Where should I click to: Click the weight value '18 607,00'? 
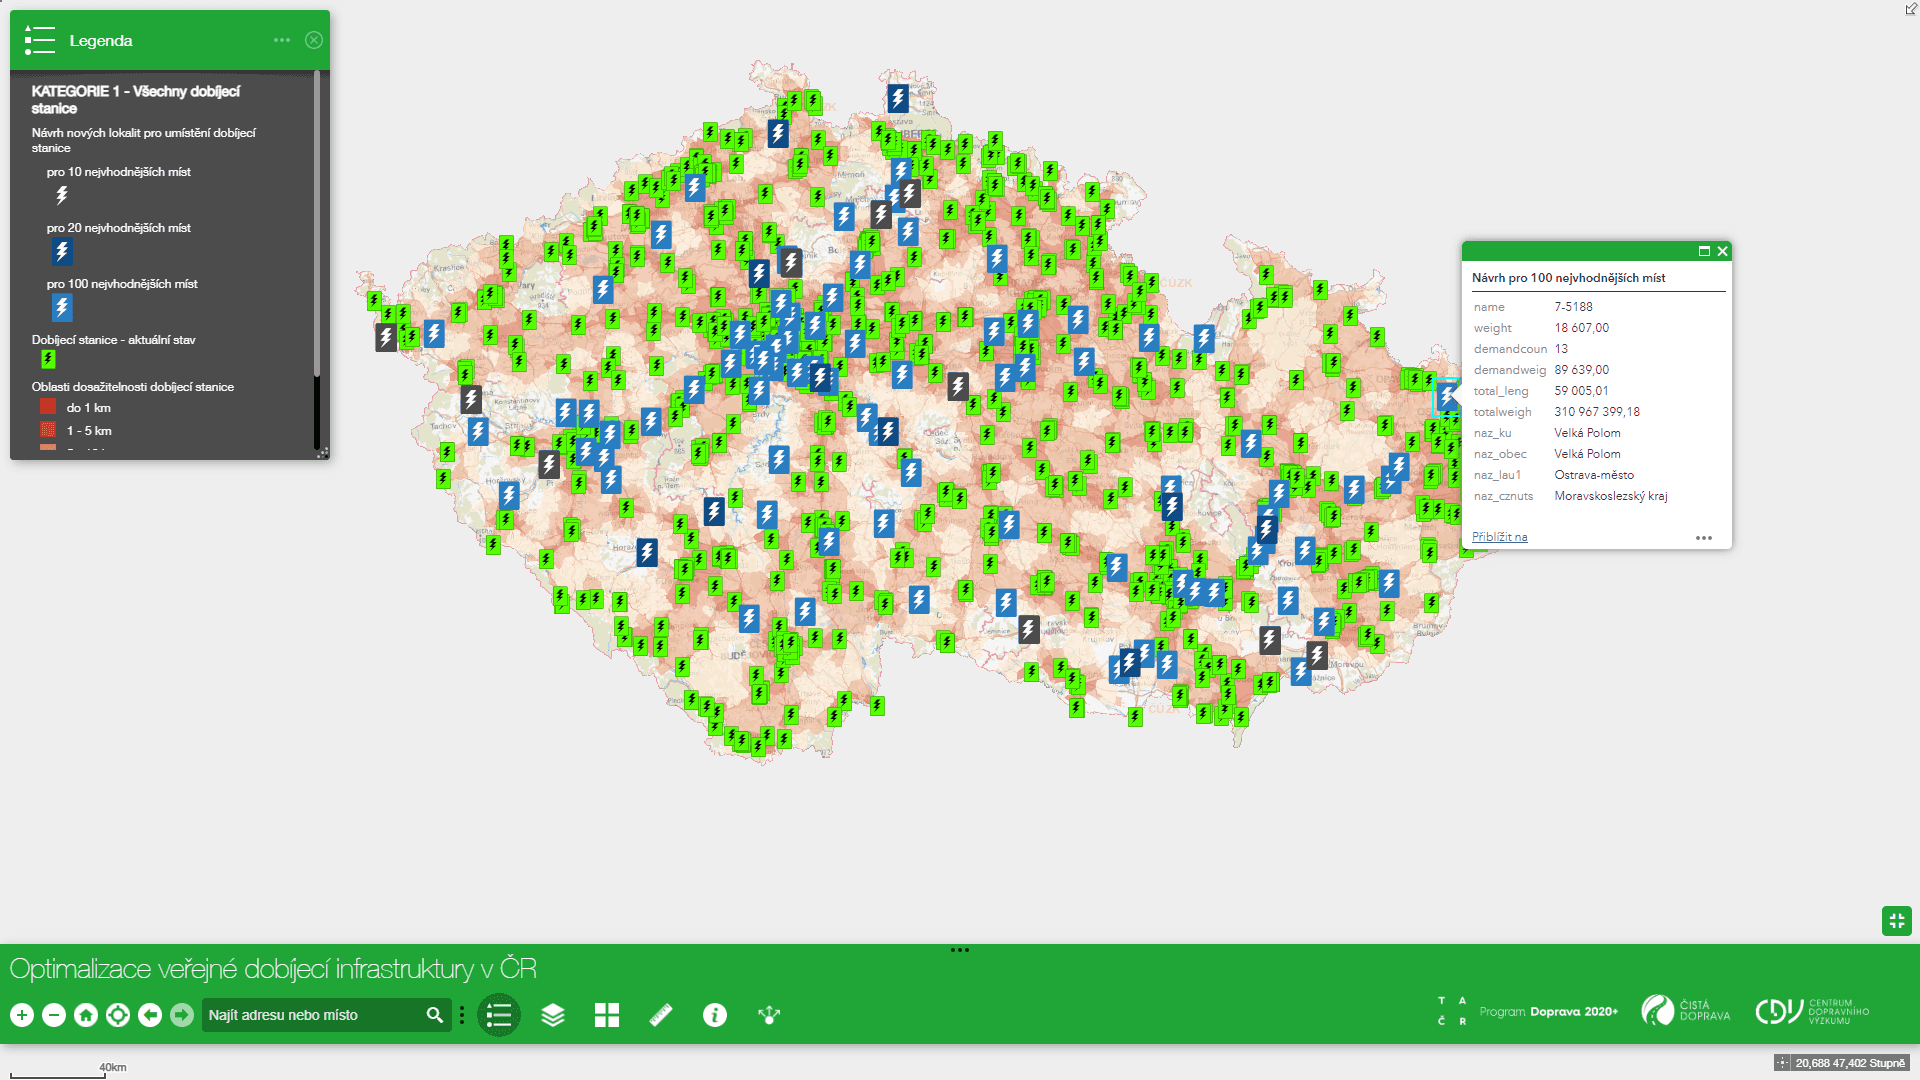point(1581,328)
